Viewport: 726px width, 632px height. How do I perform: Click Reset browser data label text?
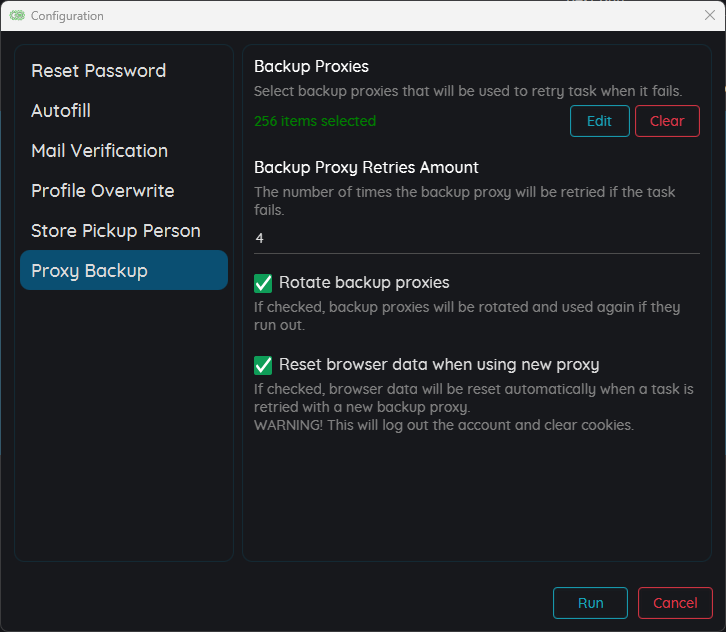(x=439, y=365)
